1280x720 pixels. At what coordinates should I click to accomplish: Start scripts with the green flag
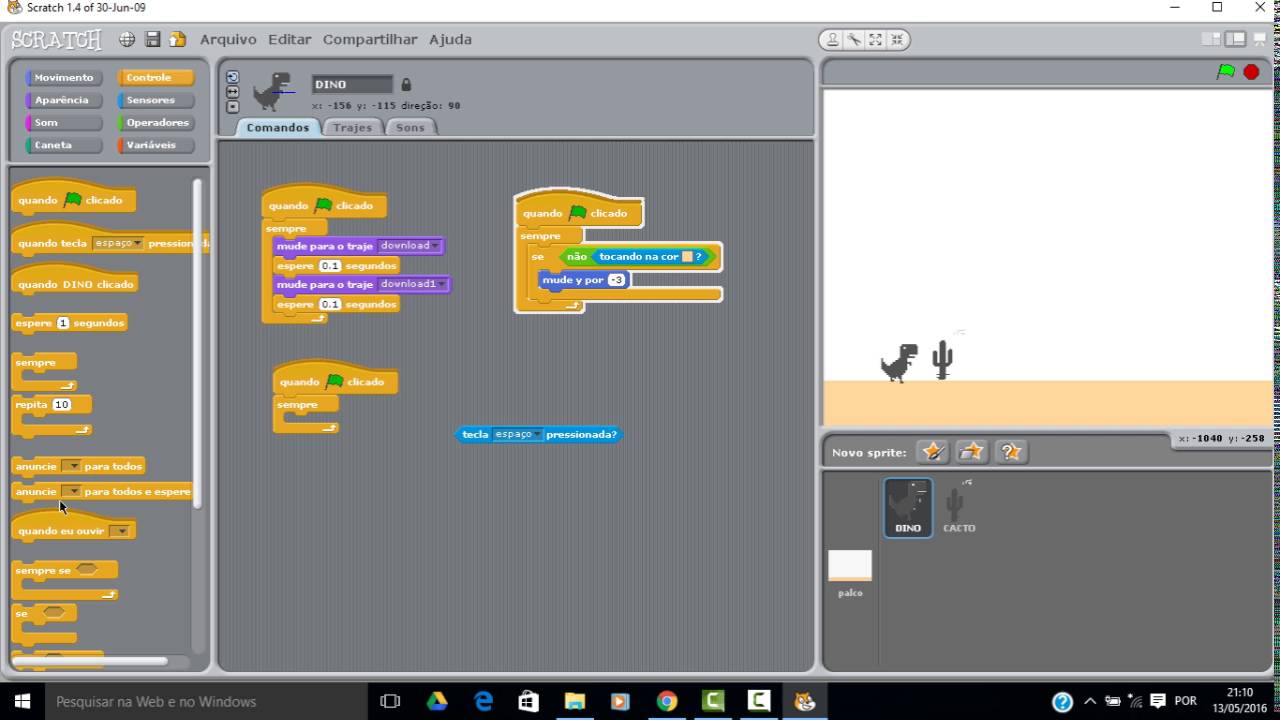coord(1226,72)
